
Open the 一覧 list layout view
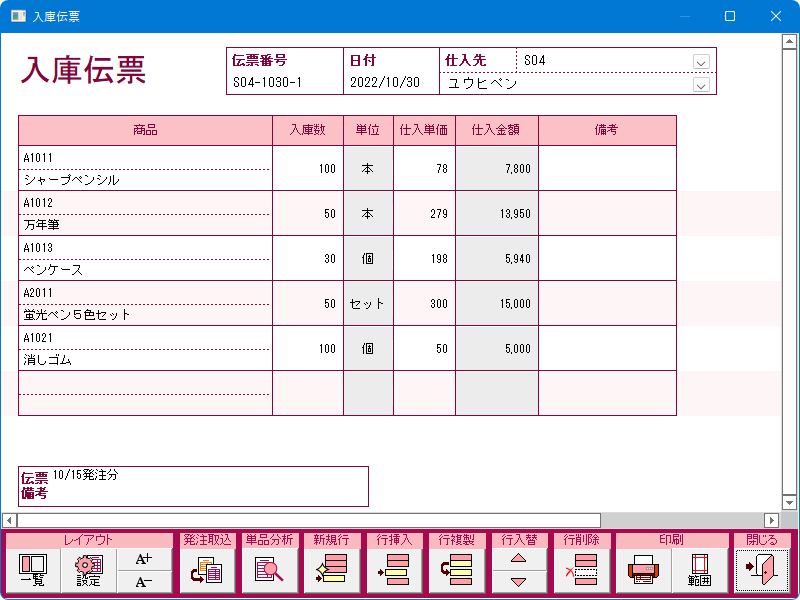[33, 570]
